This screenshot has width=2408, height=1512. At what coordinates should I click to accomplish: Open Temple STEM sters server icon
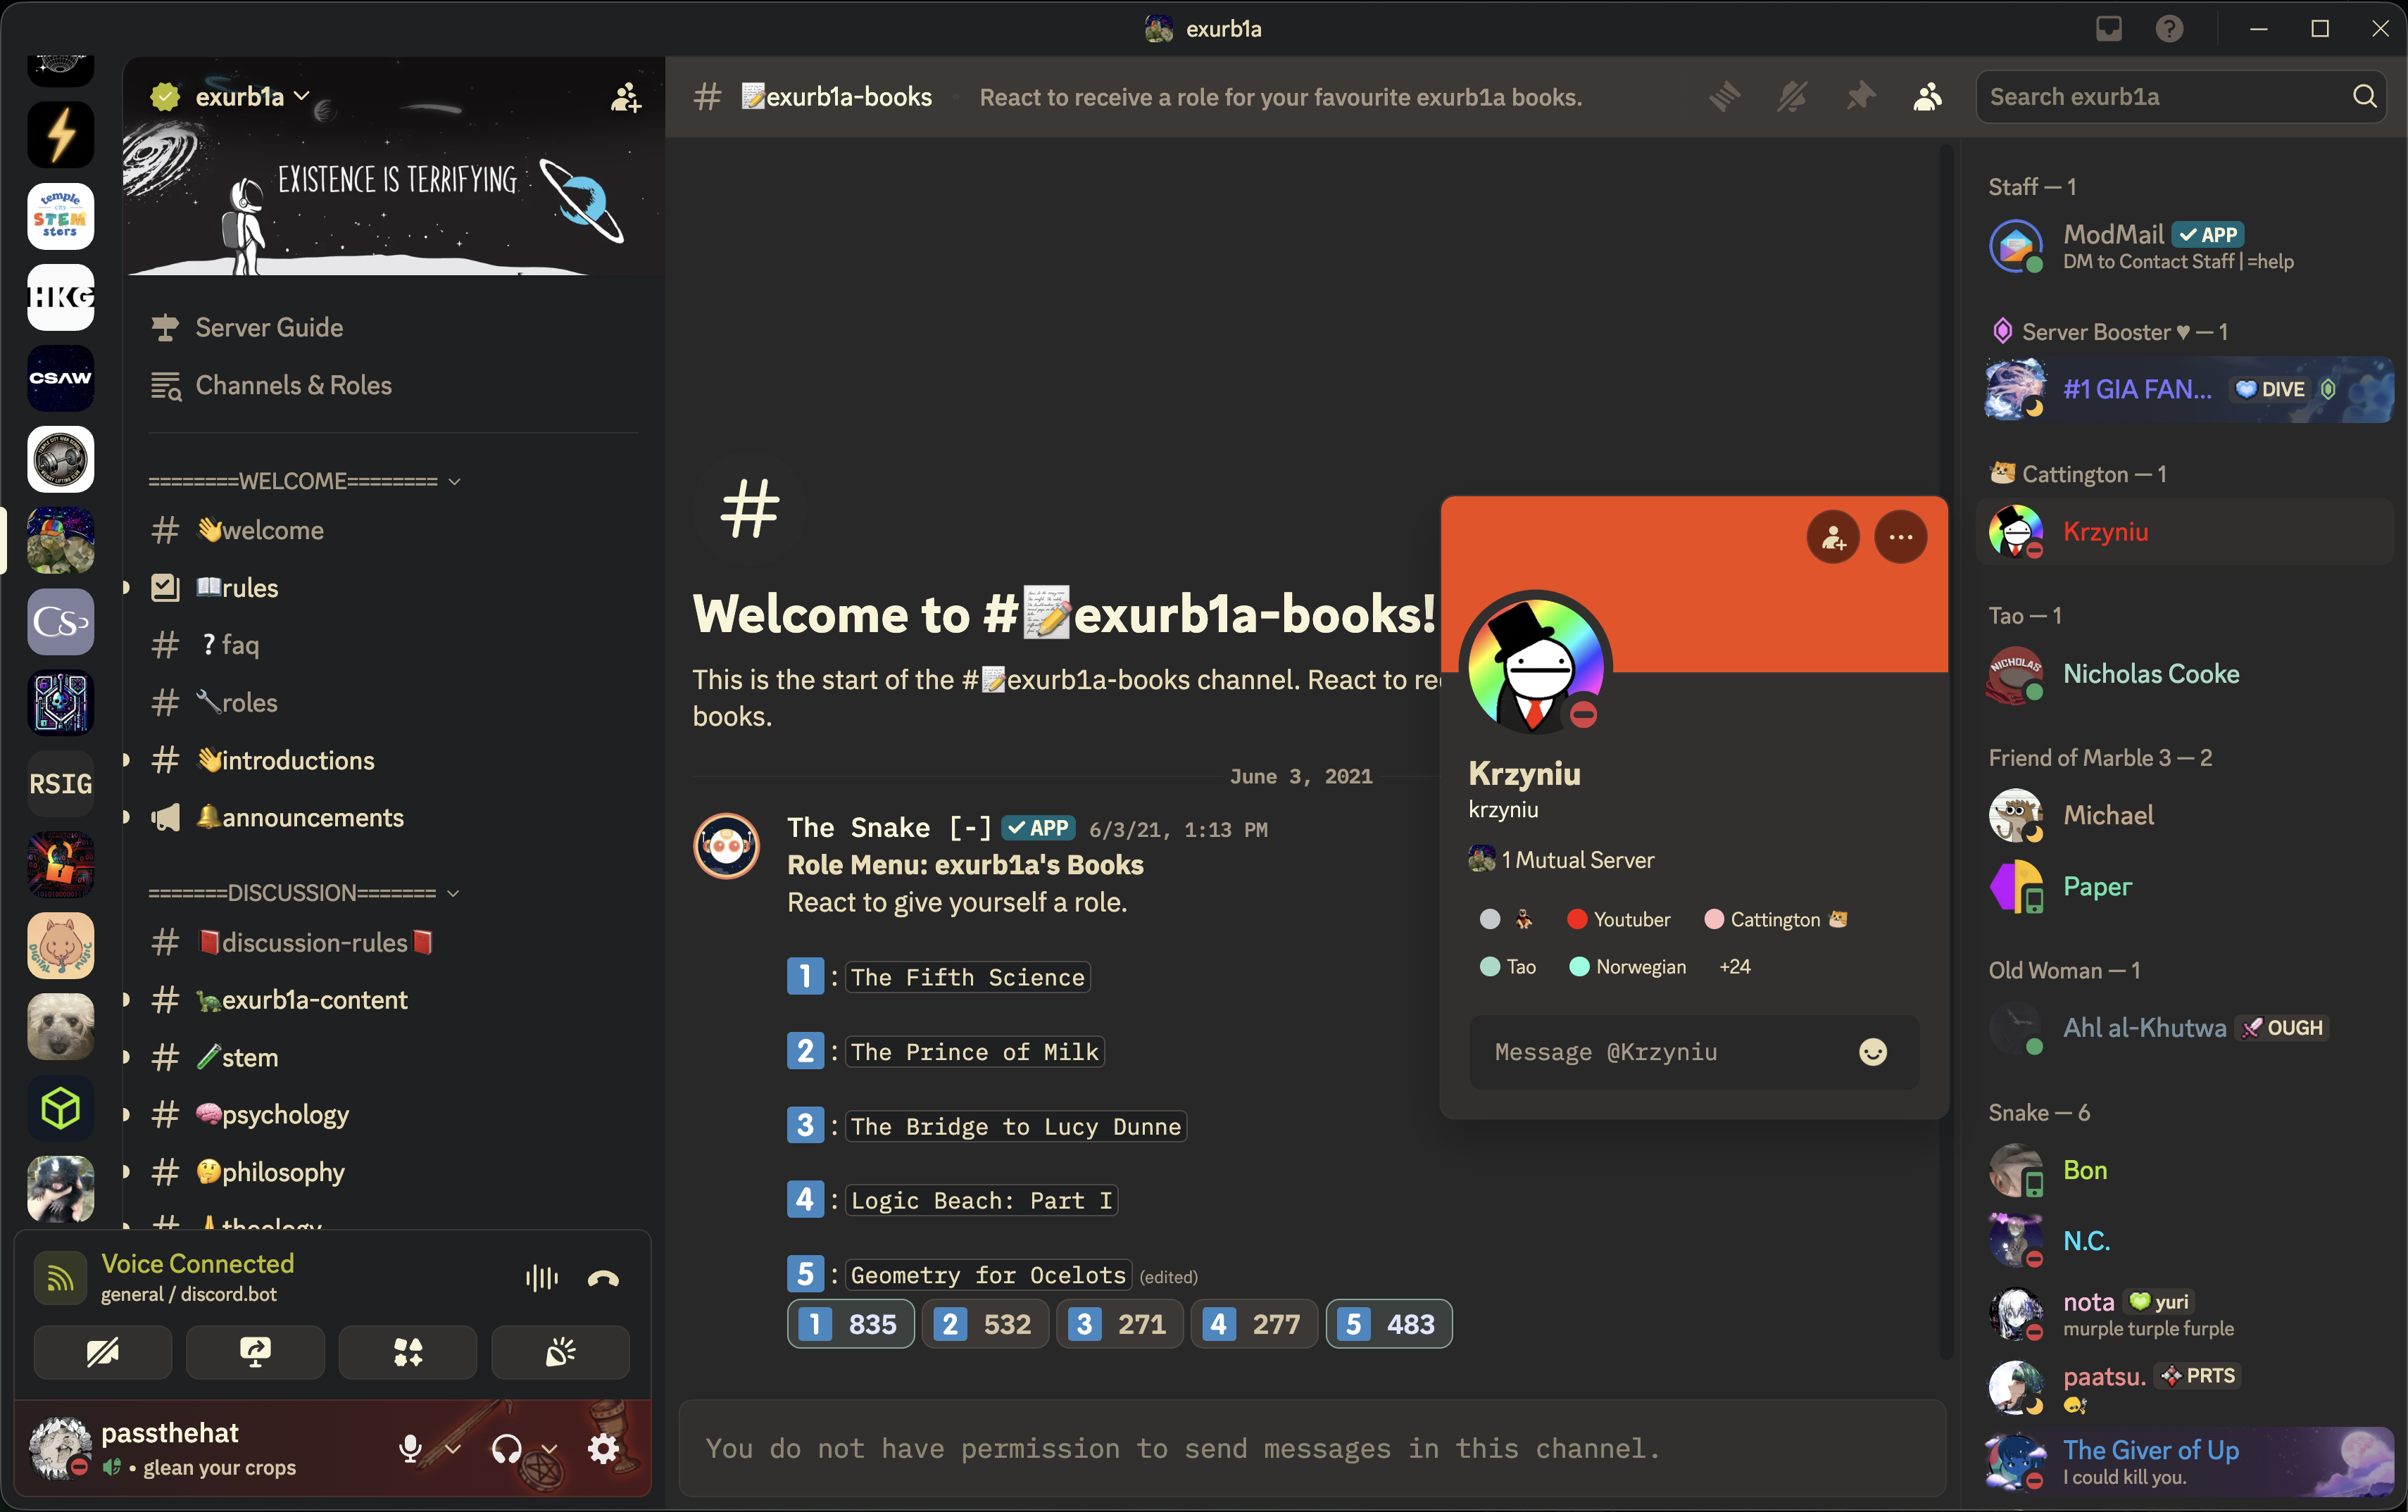point(61,216)
